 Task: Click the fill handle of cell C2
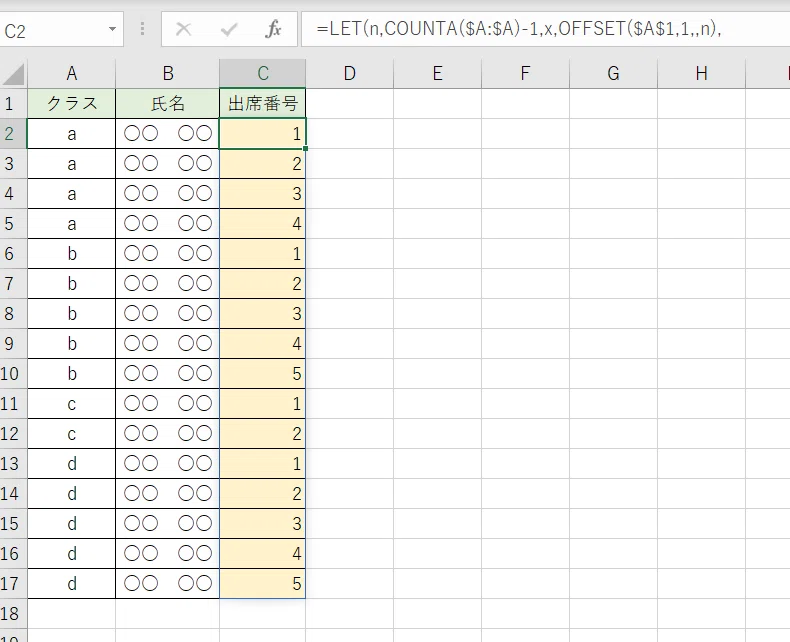click(x=305, y=148)
